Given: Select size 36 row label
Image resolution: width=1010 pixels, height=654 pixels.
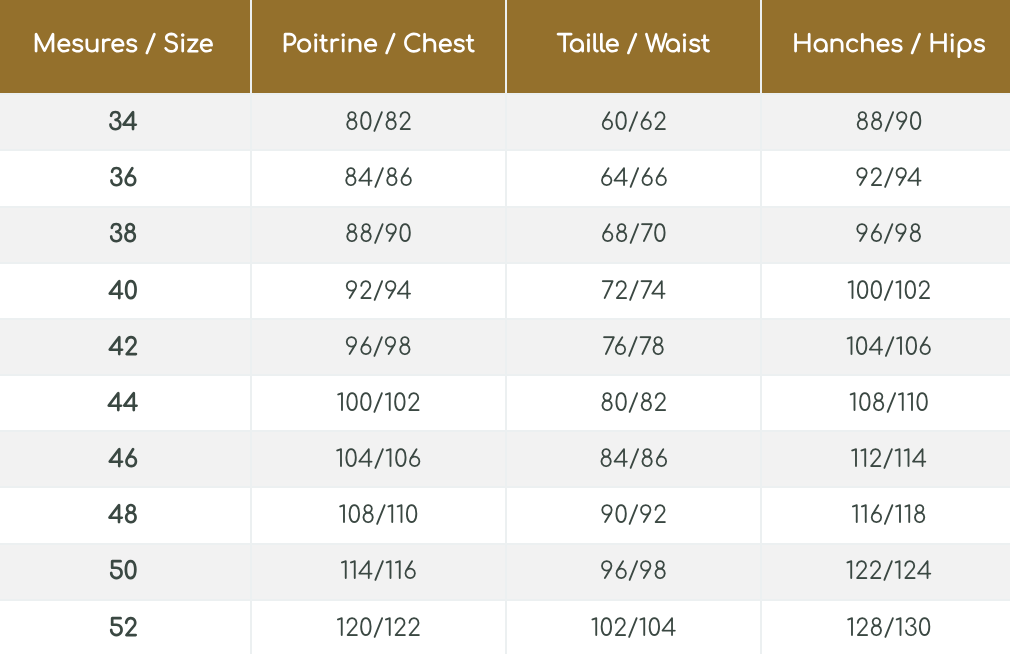Looking at the screenshot, I should 123,178.
